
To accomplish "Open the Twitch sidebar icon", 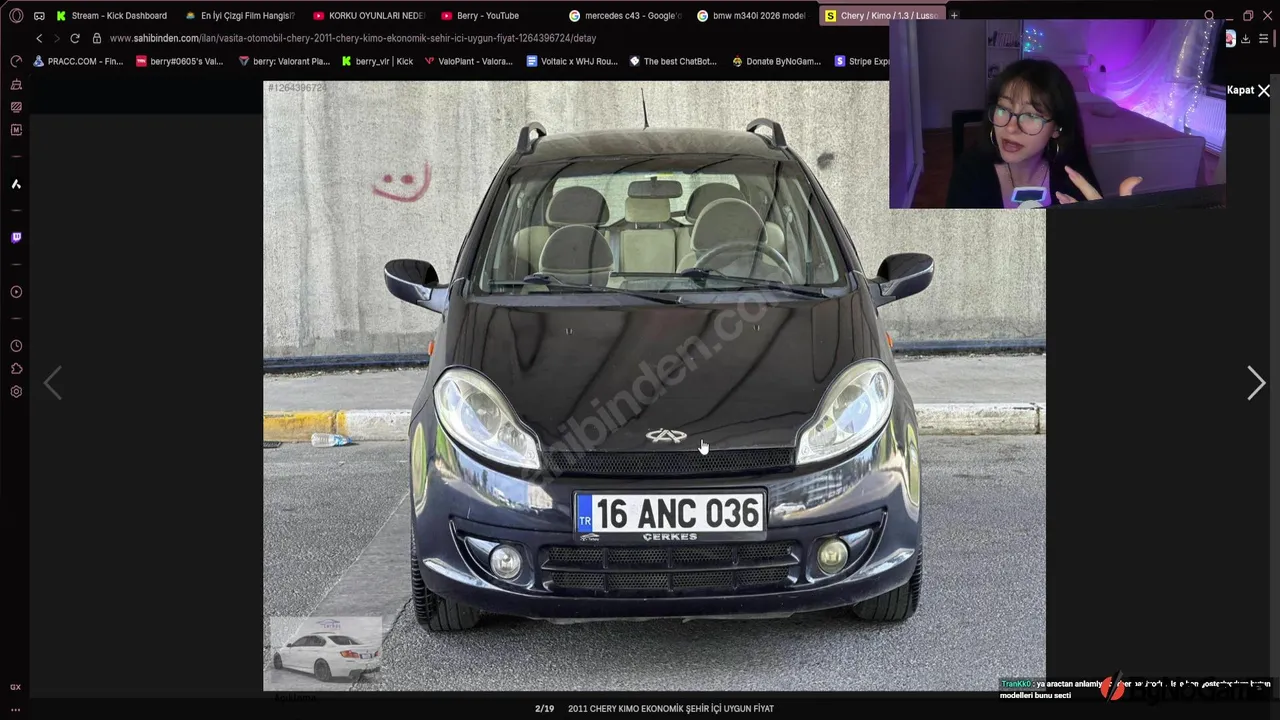I will (x=16, y=238).
